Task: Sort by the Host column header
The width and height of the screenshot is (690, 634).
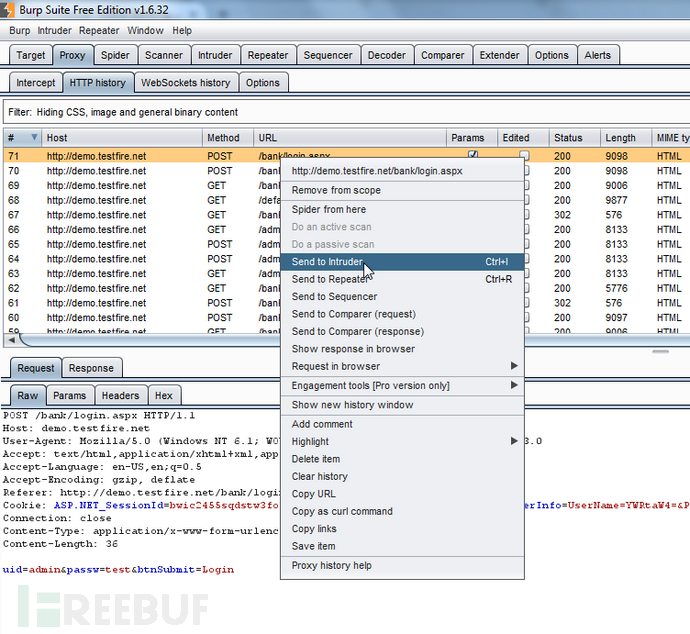Action: 121,138
